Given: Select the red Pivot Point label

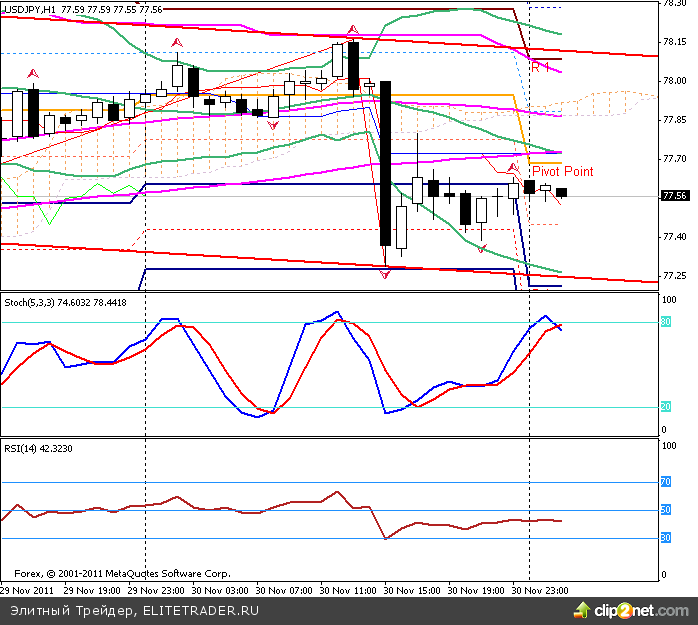Looking at the screenshot, I should [561, 172].
